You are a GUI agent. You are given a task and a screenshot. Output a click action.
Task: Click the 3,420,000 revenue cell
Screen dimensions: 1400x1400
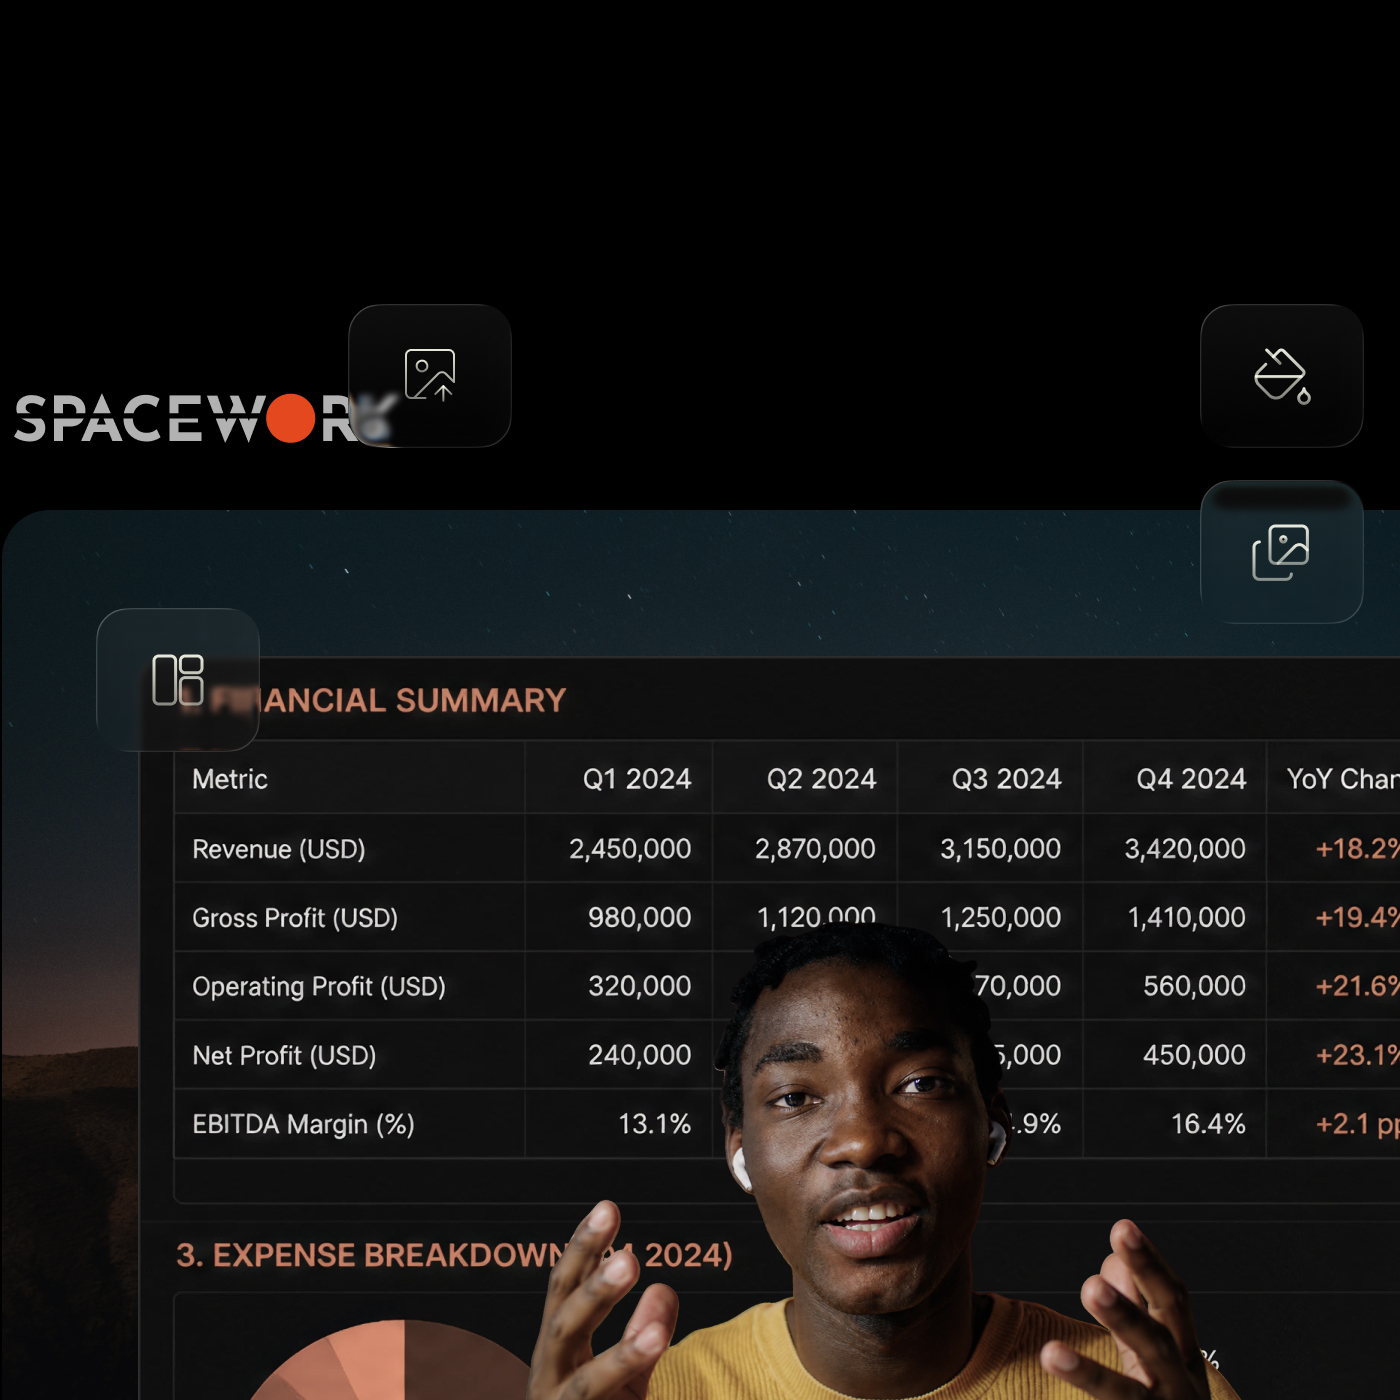[x=1185, y=849]
